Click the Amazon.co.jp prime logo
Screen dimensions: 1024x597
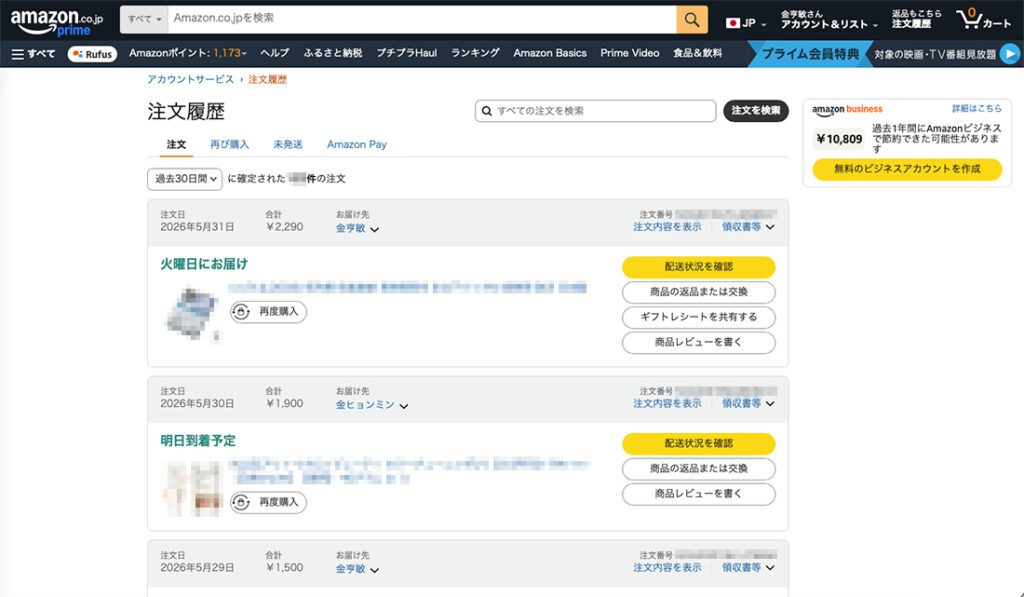click(x=56, y=22)
